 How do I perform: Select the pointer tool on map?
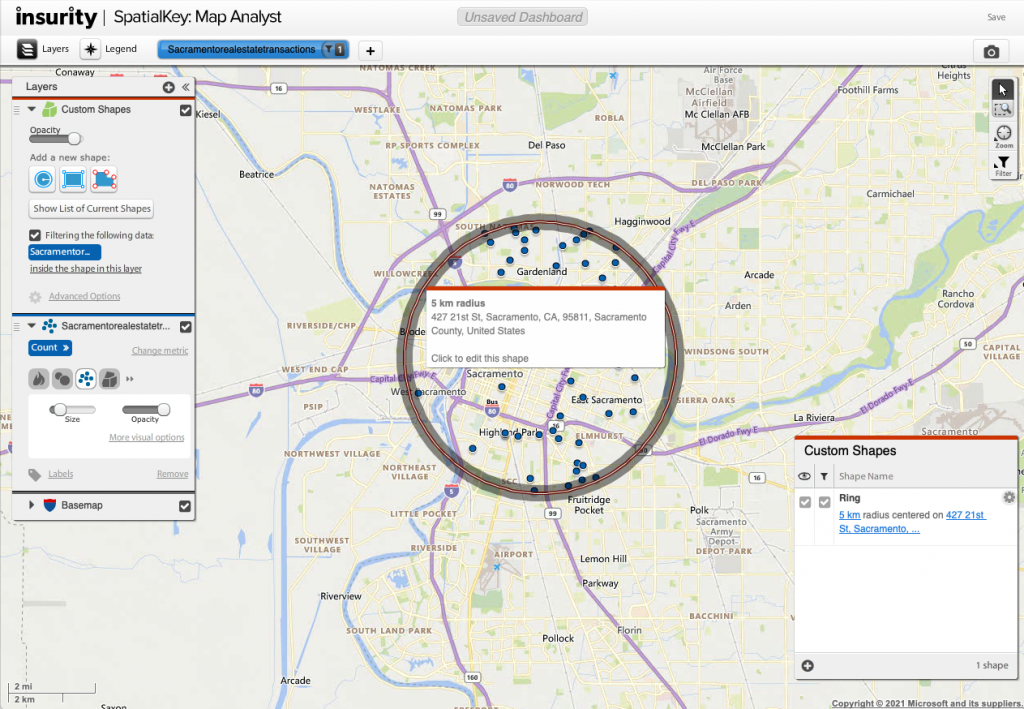(x=1002, y=89)
